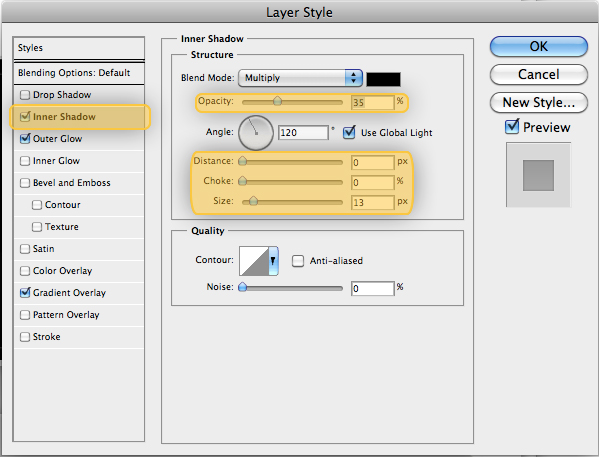Enable the Anti-aliased checkbox
The image size is (599, 457).
point(298,261)
